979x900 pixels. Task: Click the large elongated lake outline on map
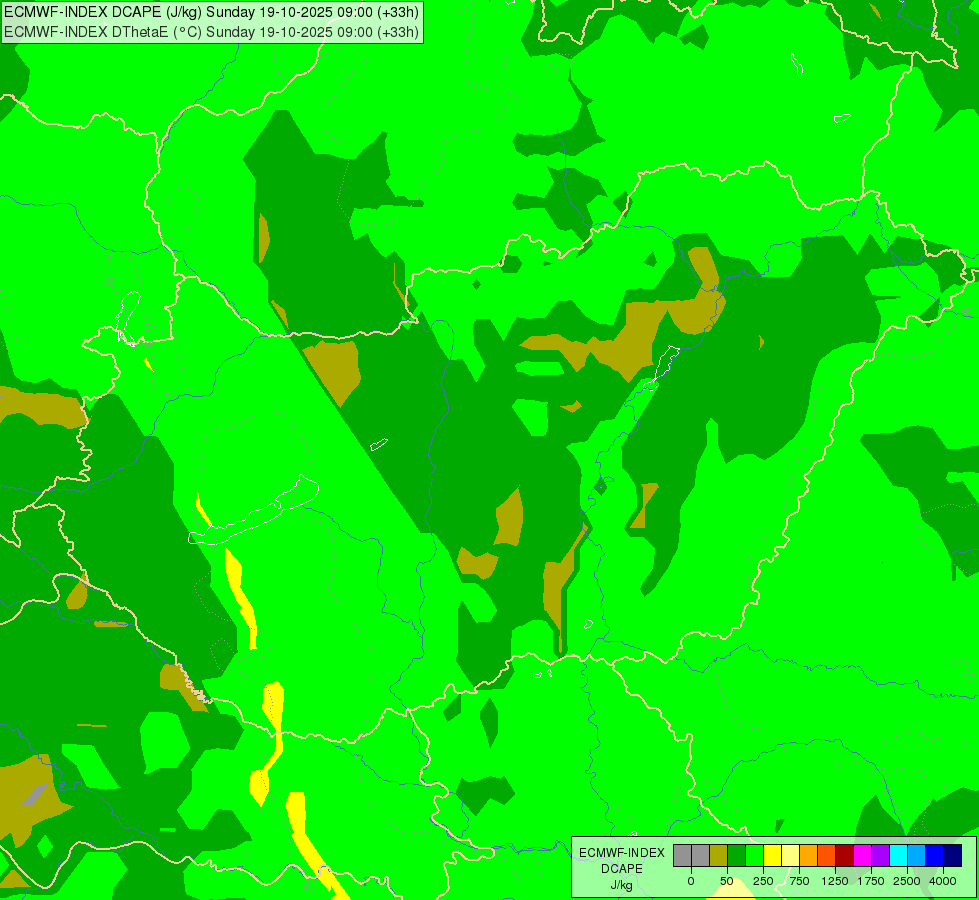[x=253, y=511]
